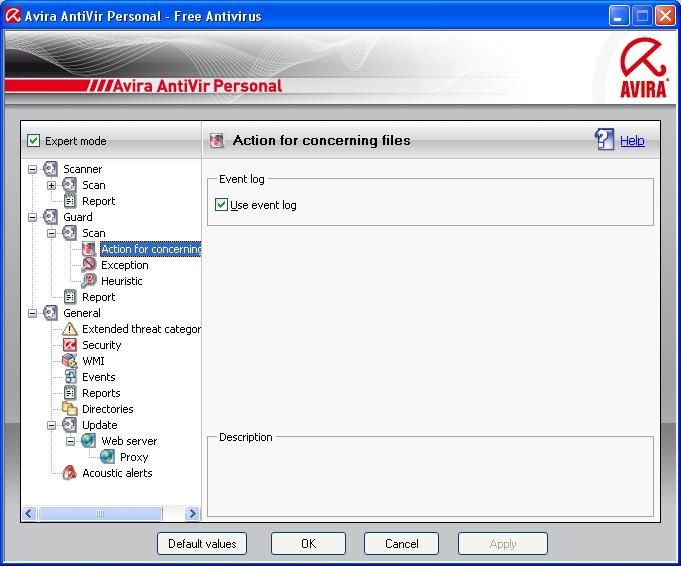Disable the Expert mode checkbox
This screenshot has height=566, width=681.
[33, 141]
